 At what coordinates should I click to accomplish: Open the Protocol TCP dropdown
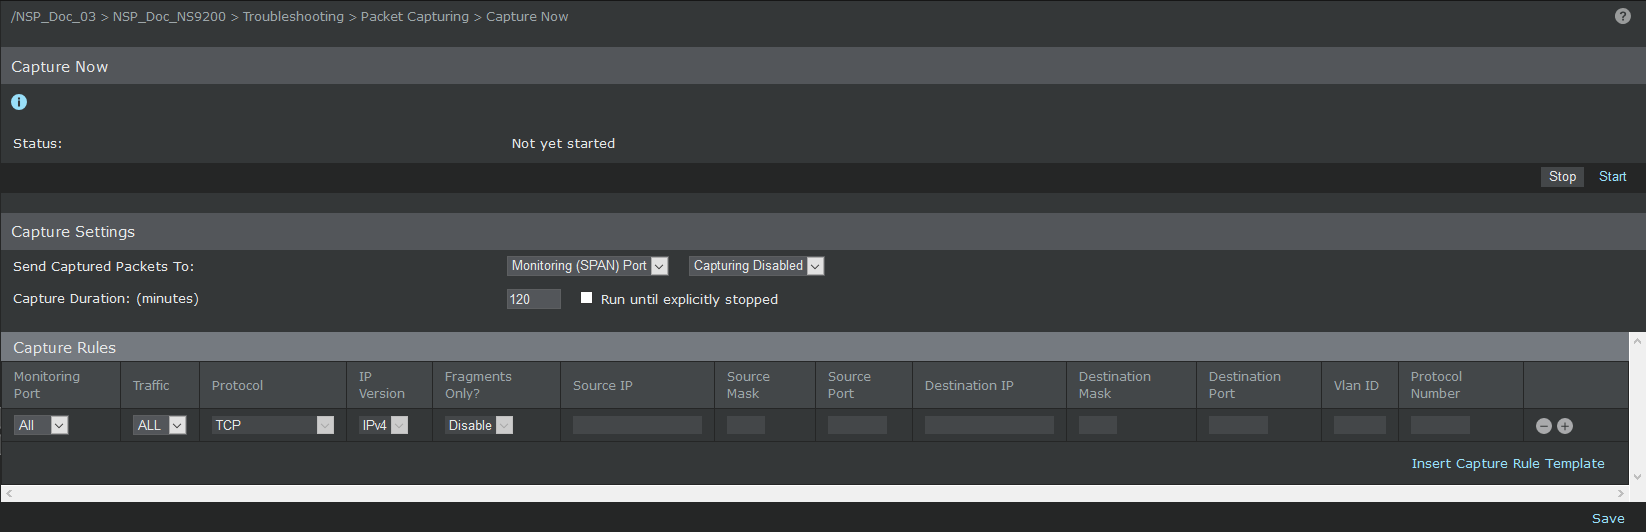tap(273, 425)
